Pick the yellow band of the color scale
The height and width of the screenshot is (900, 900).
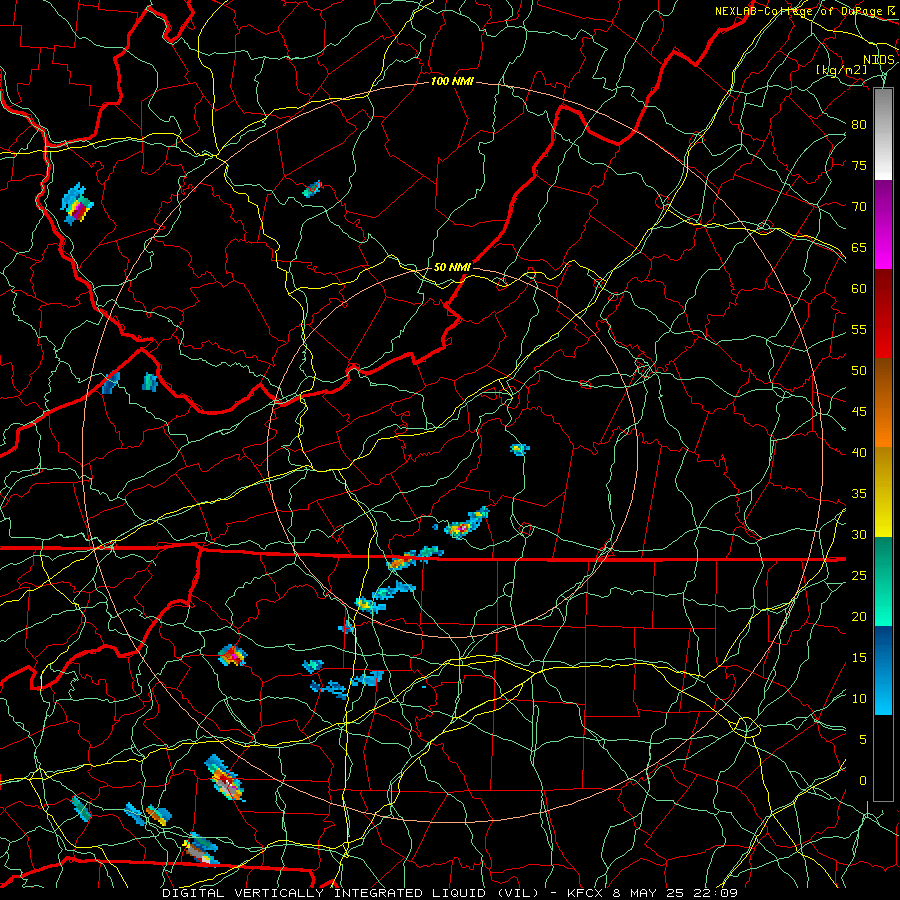pyautogui.click(x=883, y=492)
